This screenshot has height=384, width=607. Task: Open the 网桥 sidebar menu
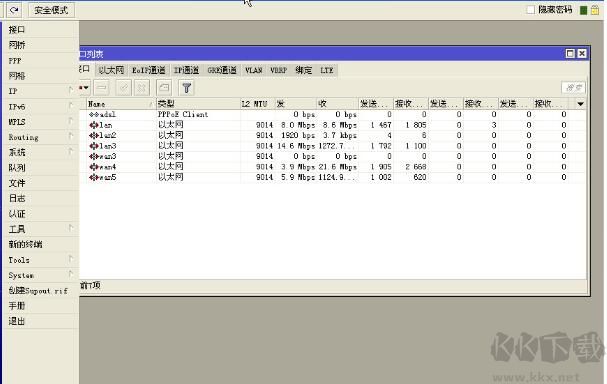coord(40,45)
